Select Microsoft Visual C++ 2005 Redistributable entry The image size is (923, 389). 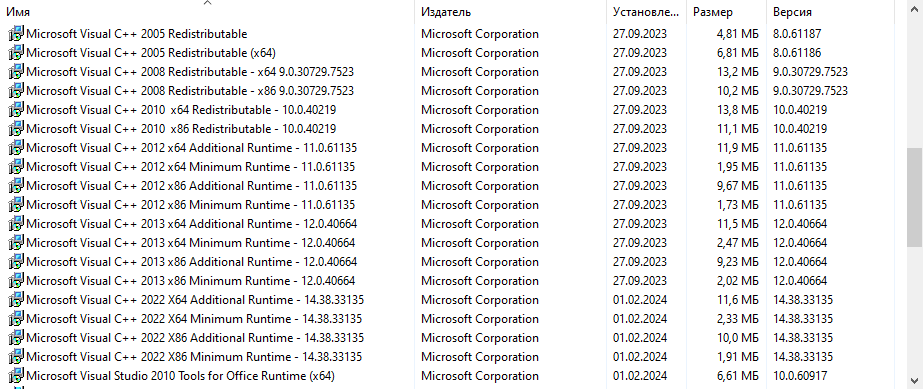[x=447, y=34]
